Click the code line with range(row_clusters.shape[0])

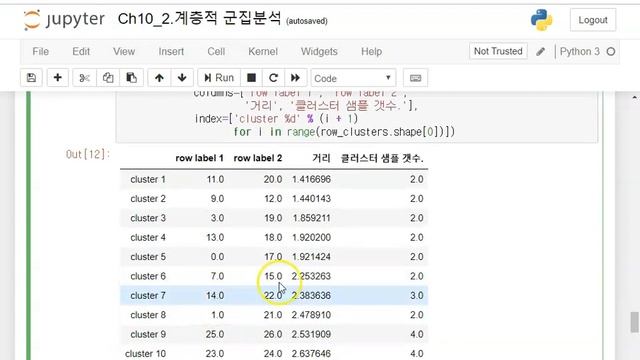coord(344,132)
